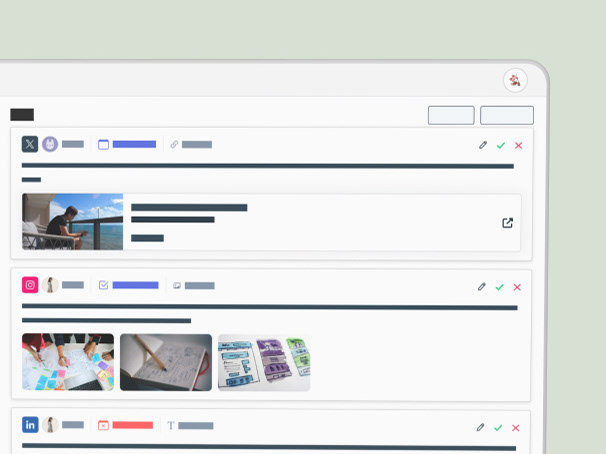Click the LinkedIn network icon
606x454 pixels.
pos(30,425)
